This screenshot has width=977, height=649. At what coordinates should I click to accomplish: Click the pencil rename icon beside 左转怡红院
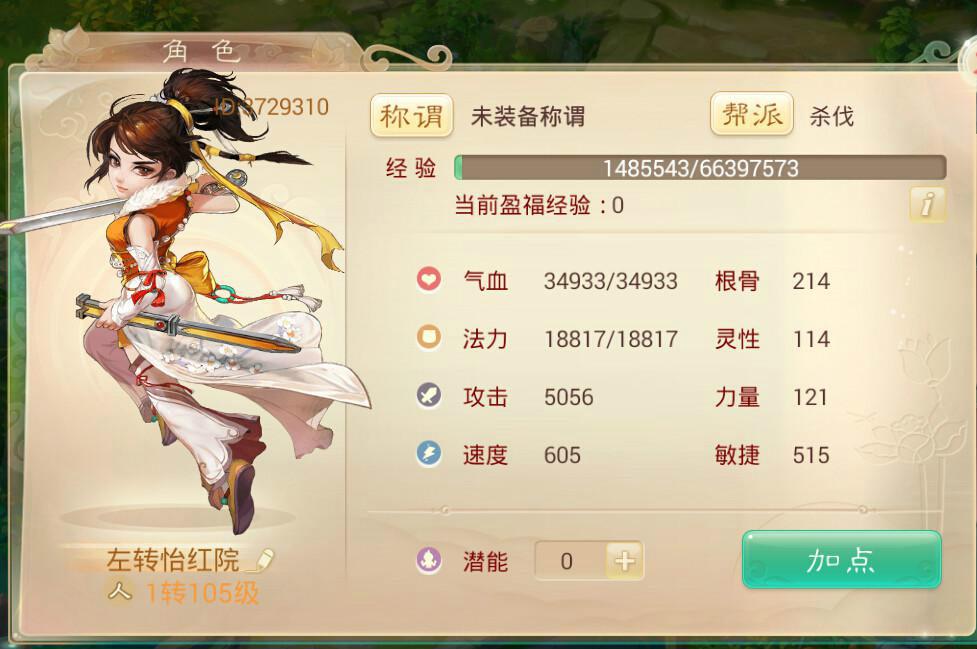tap(261, 559)
